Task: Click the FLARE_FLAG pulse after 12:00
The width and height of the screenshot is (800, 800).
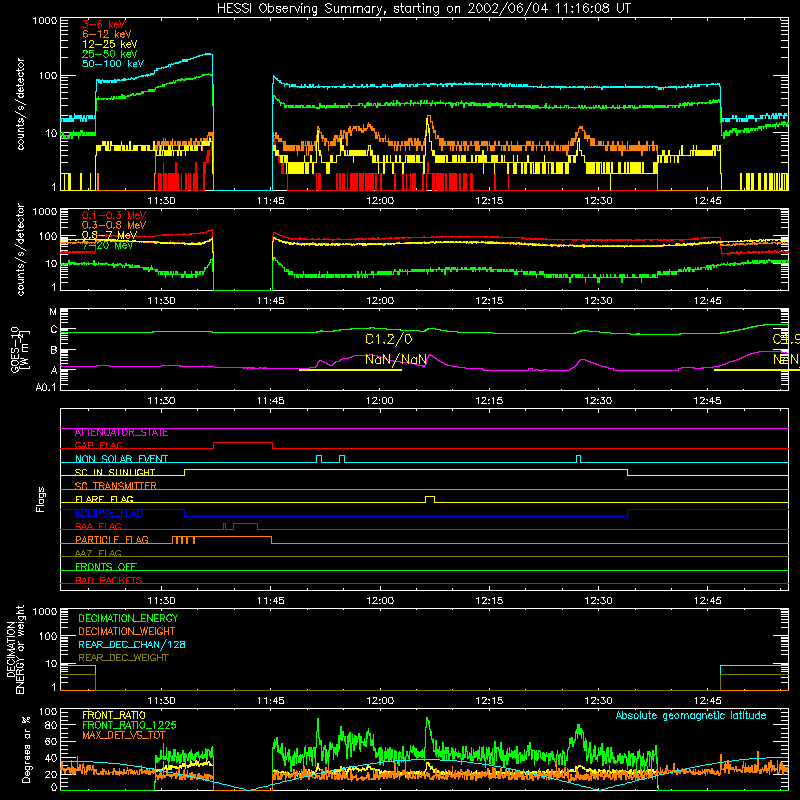Action: tap(430, 499)
